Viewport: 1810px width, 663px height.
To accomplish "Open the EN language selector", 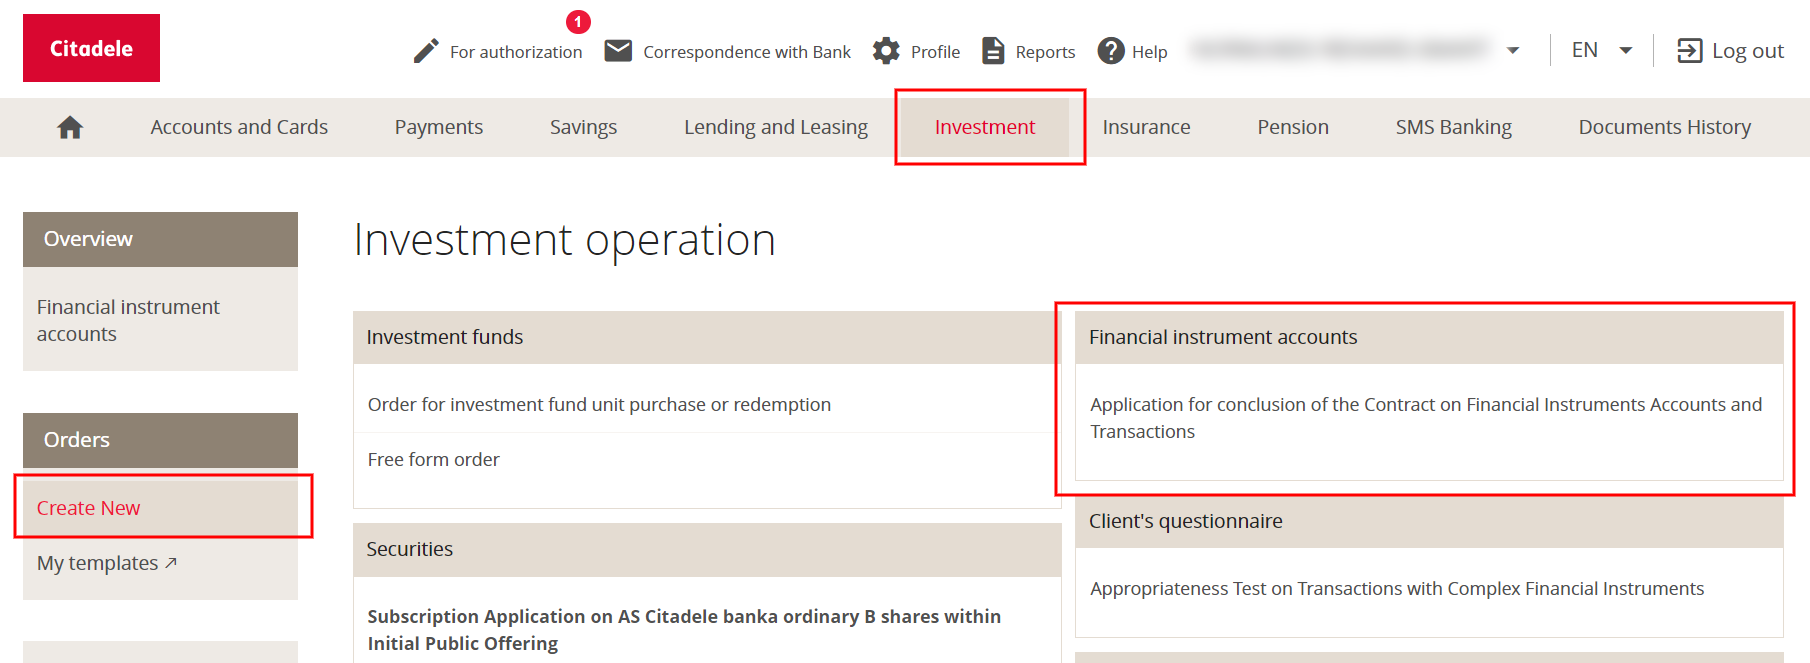I will pyautogui.click(x=1602, y=50).
